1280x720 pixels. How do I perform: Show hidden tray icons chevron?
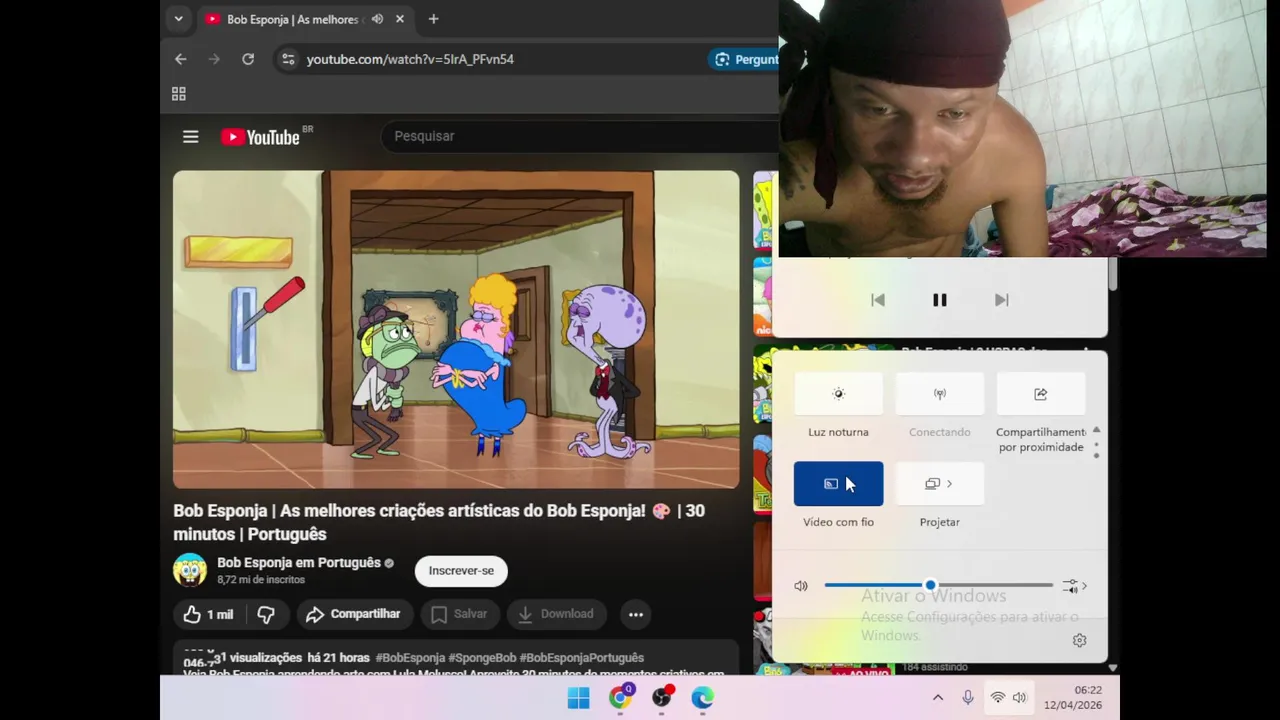pos(937,698)
